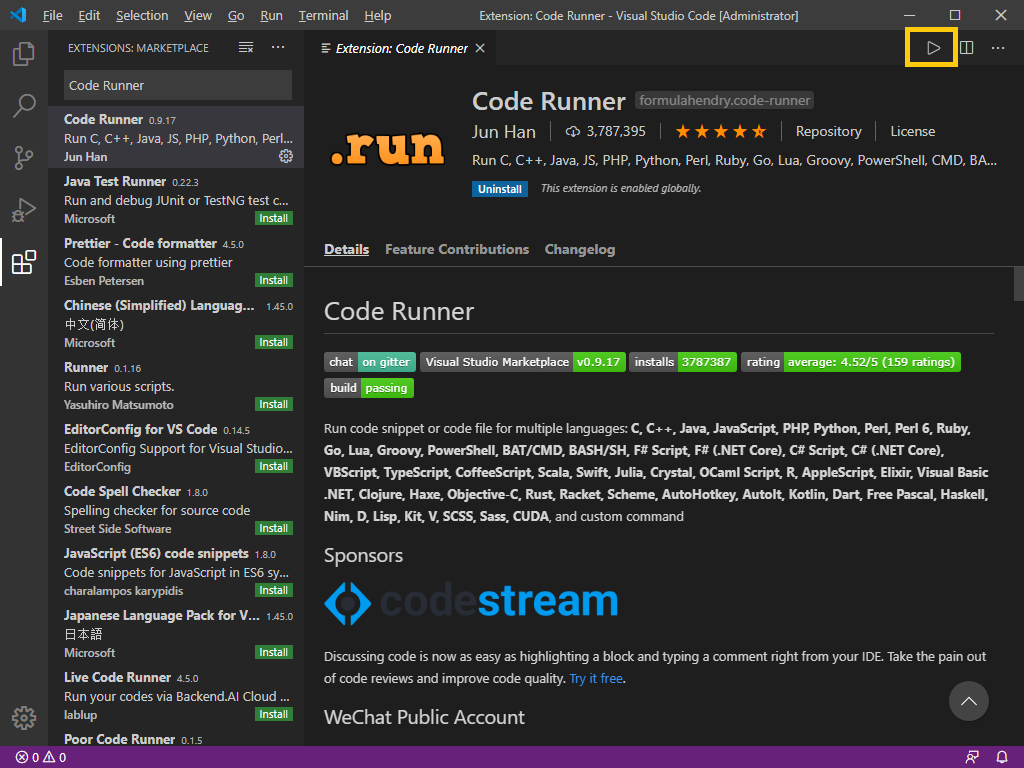Image resolution: width=1024 pixels, height=768 pixels.
Task: Install Prettier - Code formatter extension
Action: click(274, 280)
